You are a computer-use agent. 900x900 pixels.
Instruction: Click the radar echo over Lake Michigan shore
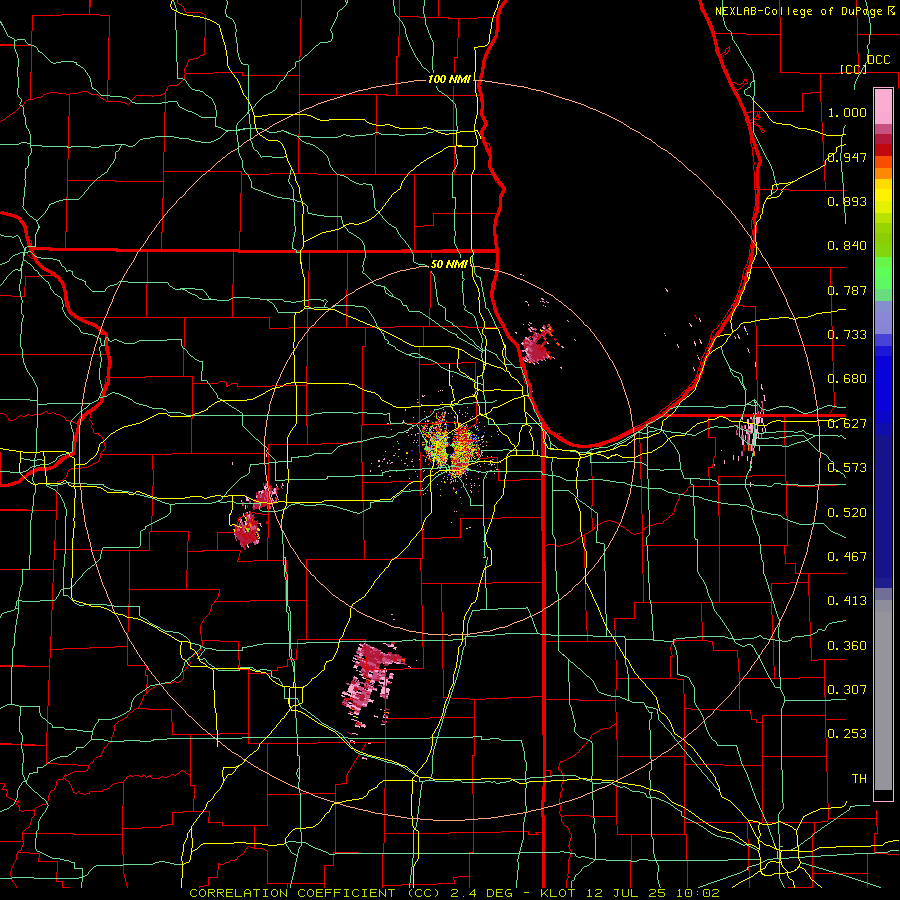pos(538,346)
